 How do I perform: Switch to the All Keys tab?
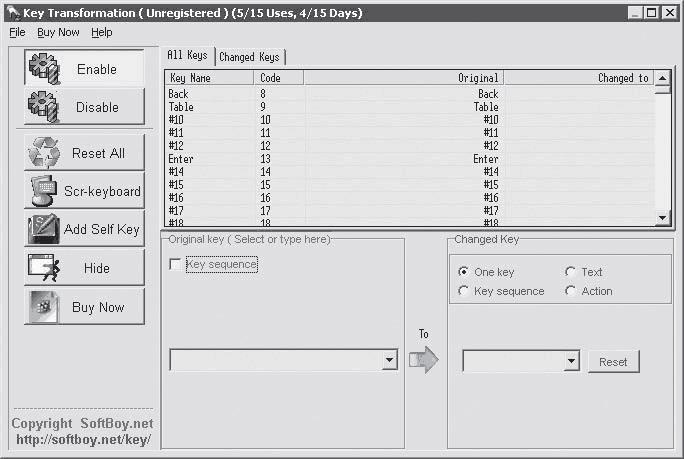tap(188, 55)
